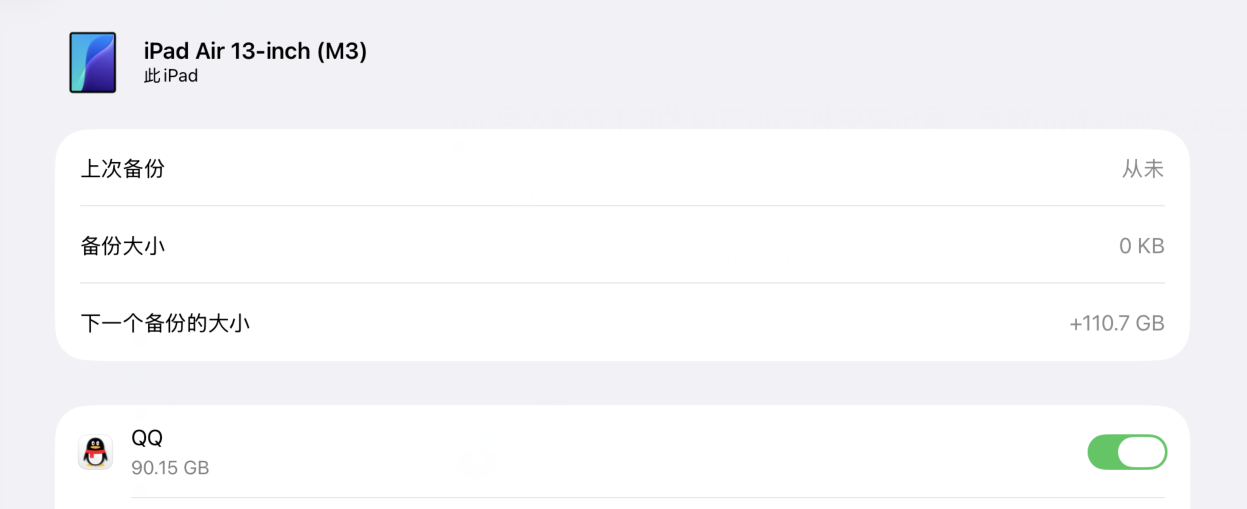
Task: Click the 90.15 GB size under QQ
Action: [x=170, y=467]
